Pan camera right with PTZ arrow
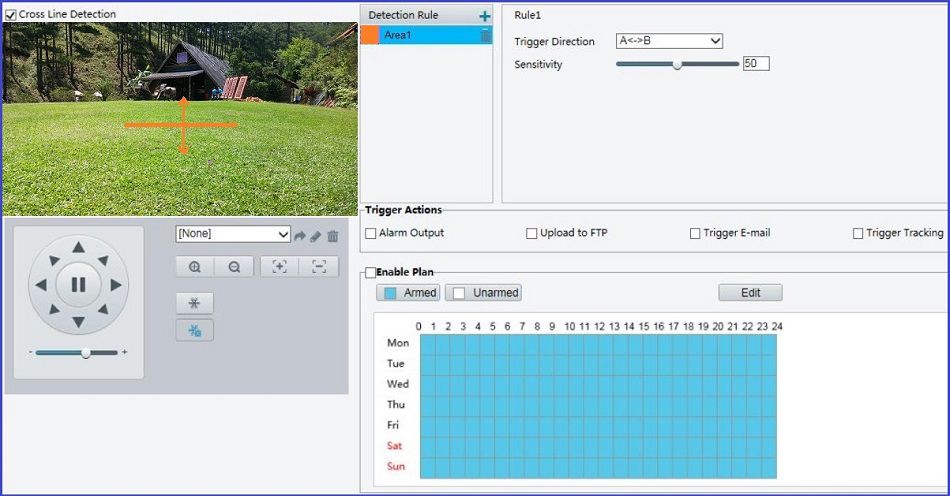950x496 pixels. [116, 285]
